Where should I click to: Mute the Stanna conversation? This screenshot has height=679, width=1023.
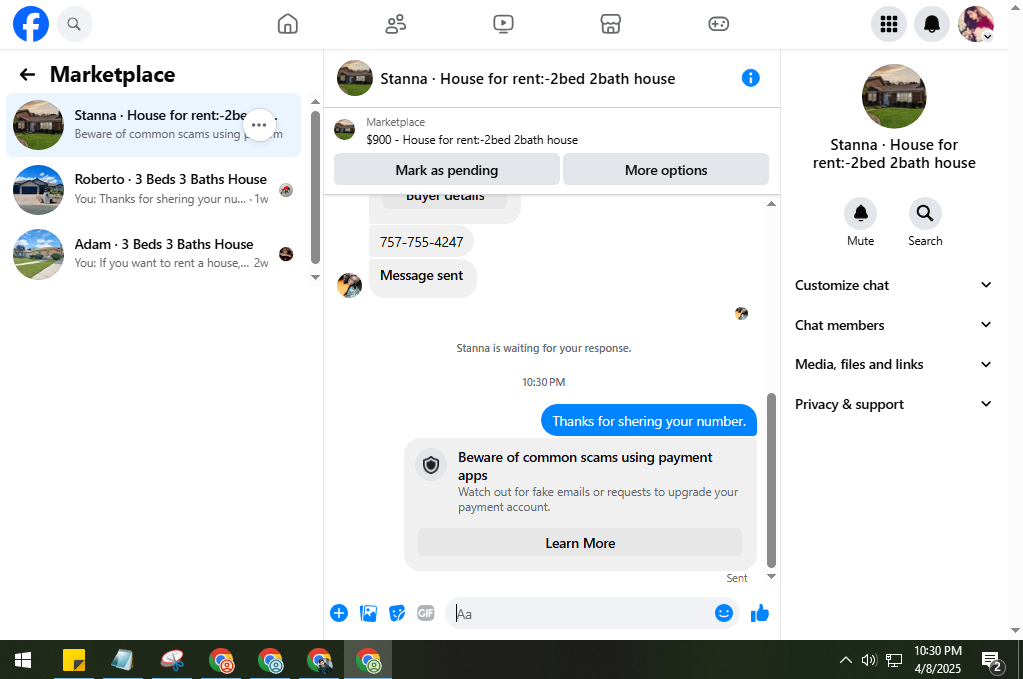861,222
